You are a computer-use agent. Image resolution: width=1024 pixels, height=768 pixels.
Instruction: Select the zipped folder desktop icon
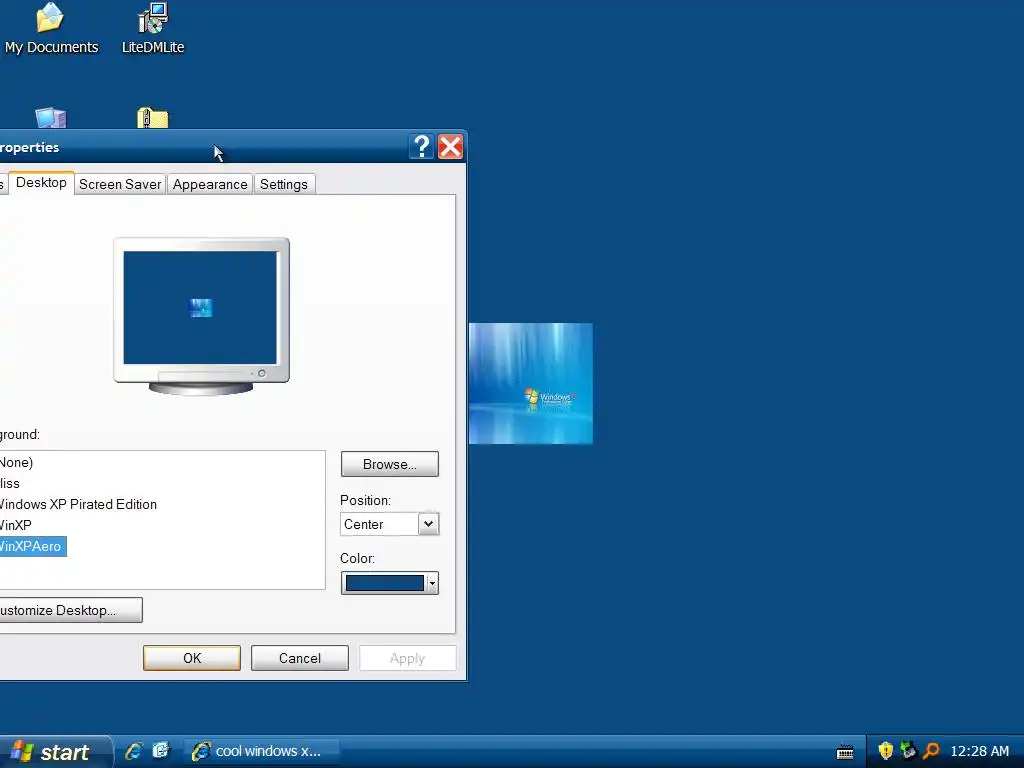coord(153,118)
